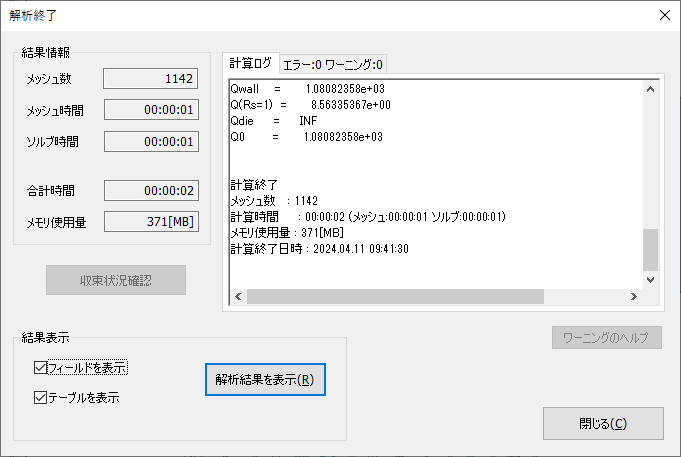Uncheck the テーブルを表示 checkbox
Screen dimensions: 681x457
[40, 397]
